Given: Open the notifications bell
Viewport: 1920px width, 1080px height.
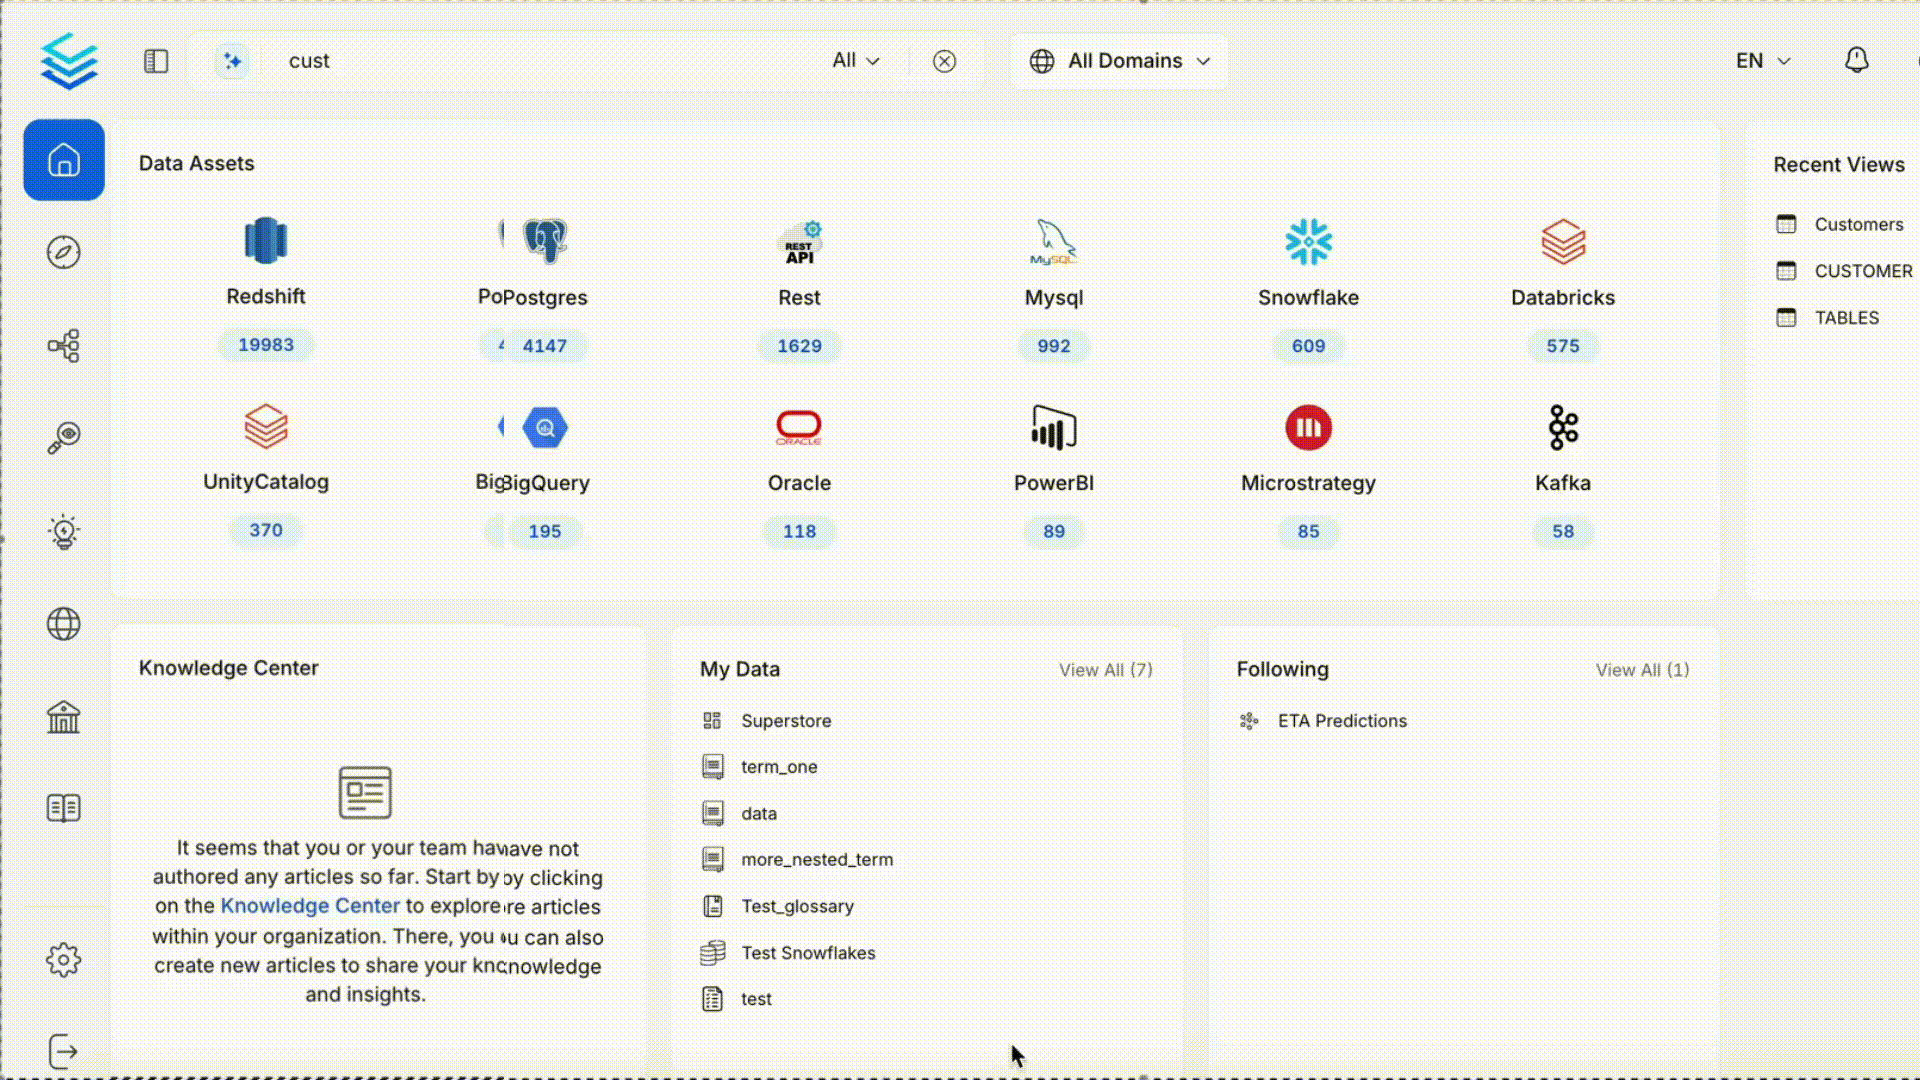Looking at the screenshot, I should 1856,61.
